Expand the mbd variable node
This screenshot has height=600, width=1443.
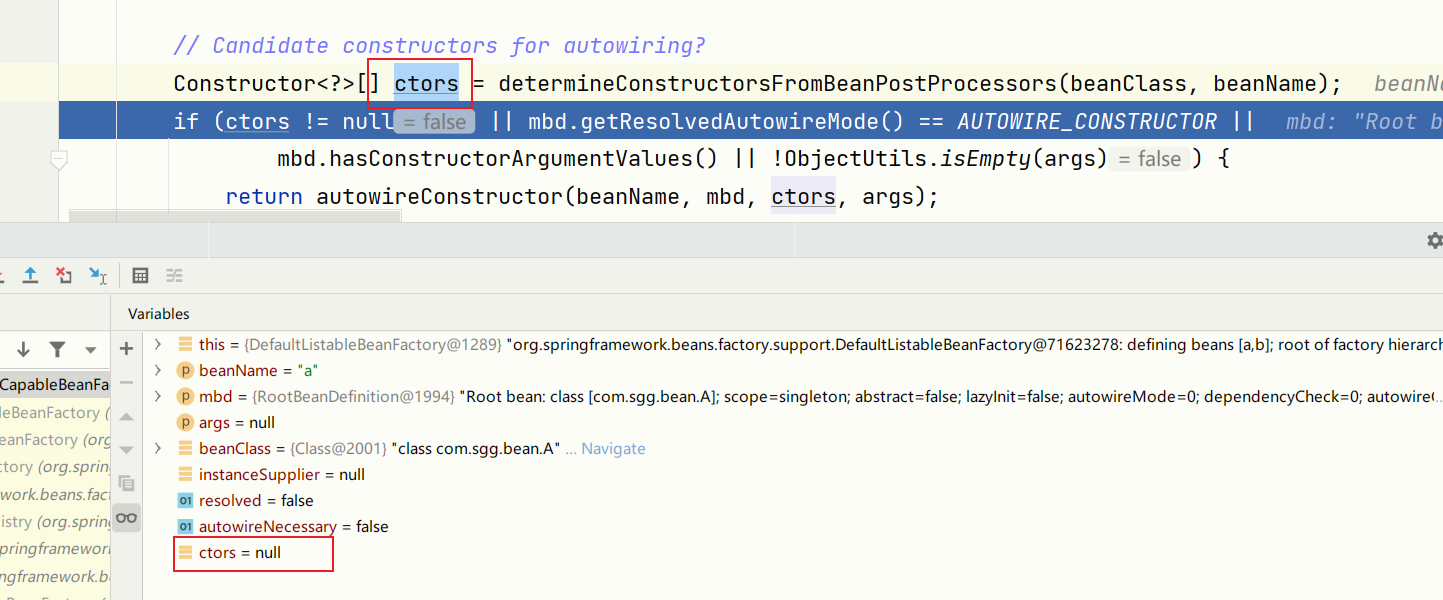pyautogui.click(x=158, y=396)
